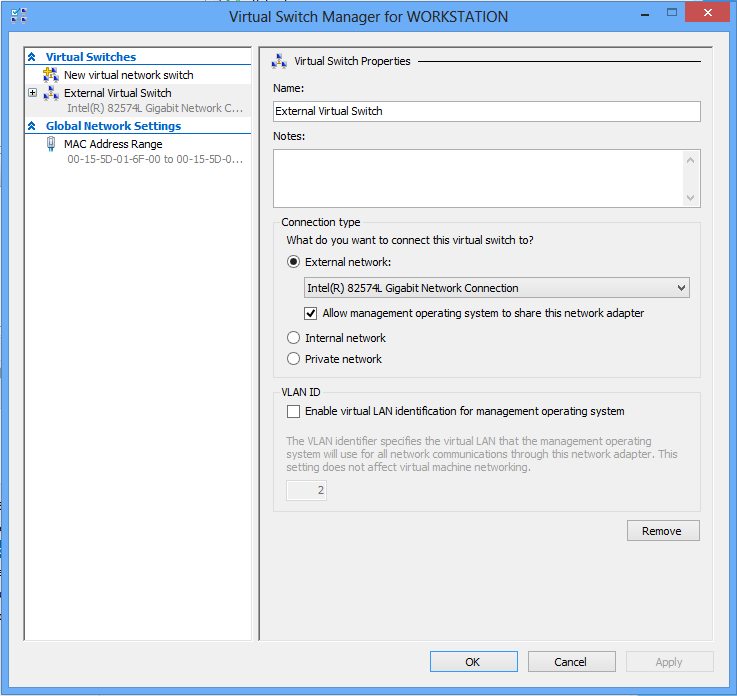The image size is (737, 696).
Task: Collapse the Virtual Switches section chevron
Action: pos(32,57)
